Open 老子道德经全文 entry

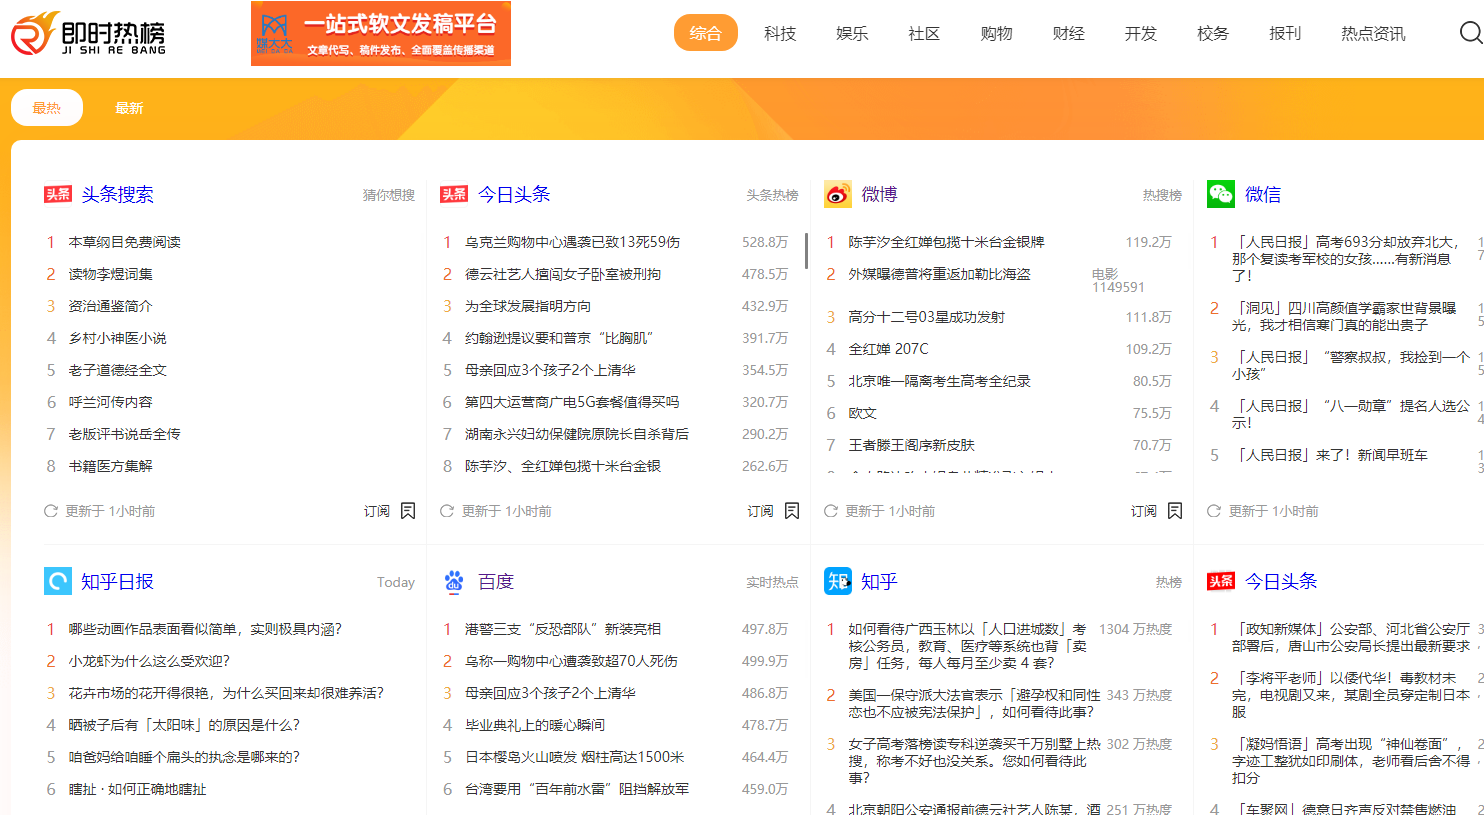click(x=118, y=370)
